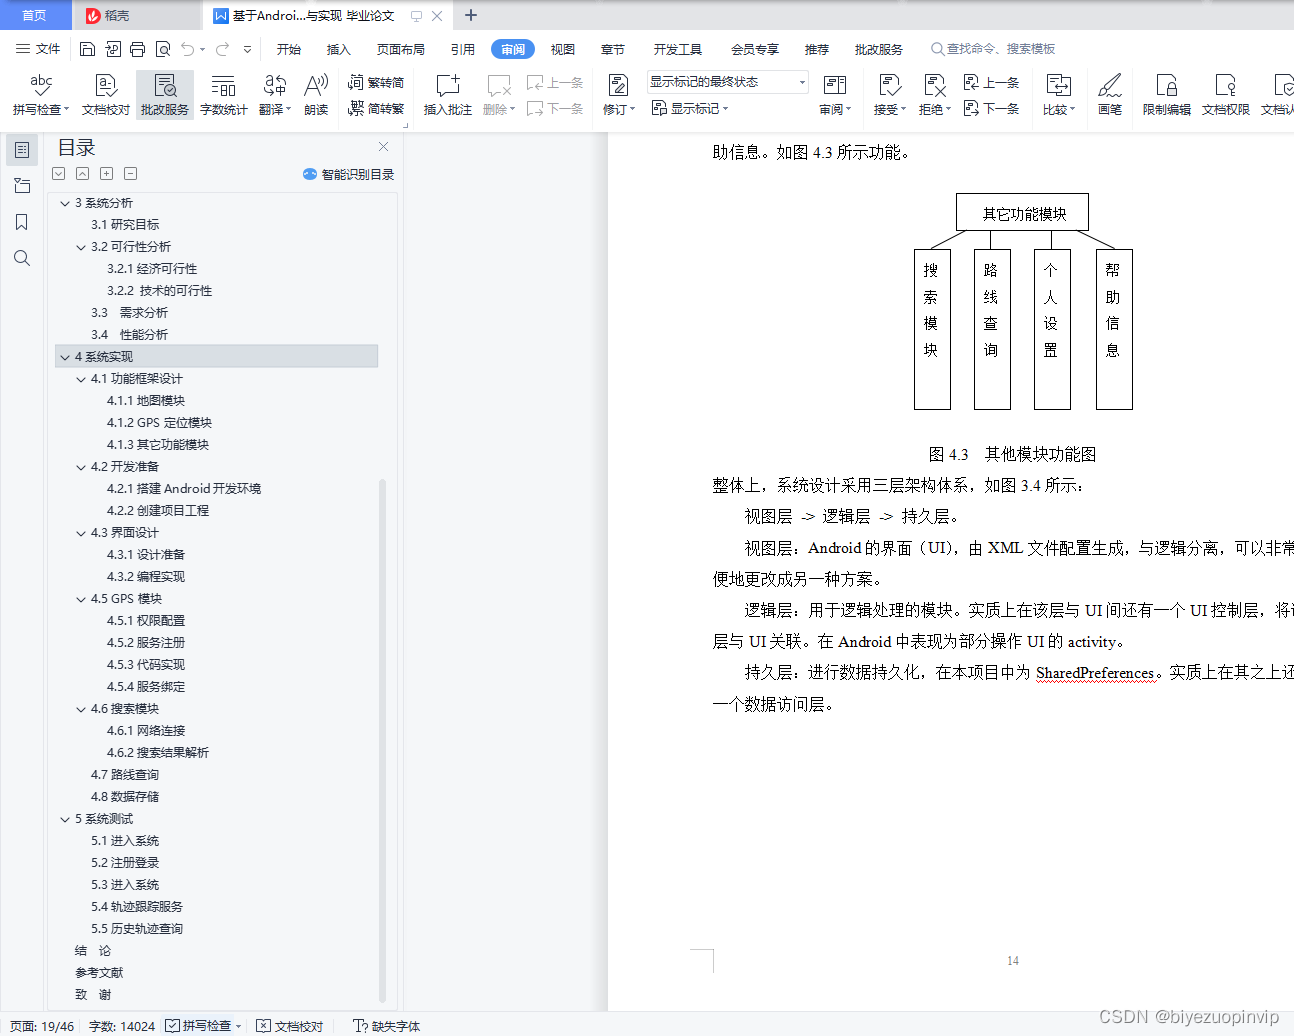Screen dimensions: 1294x1036
Task: Select the ink pen (画笔) tool
Action: click(1110, 95)
